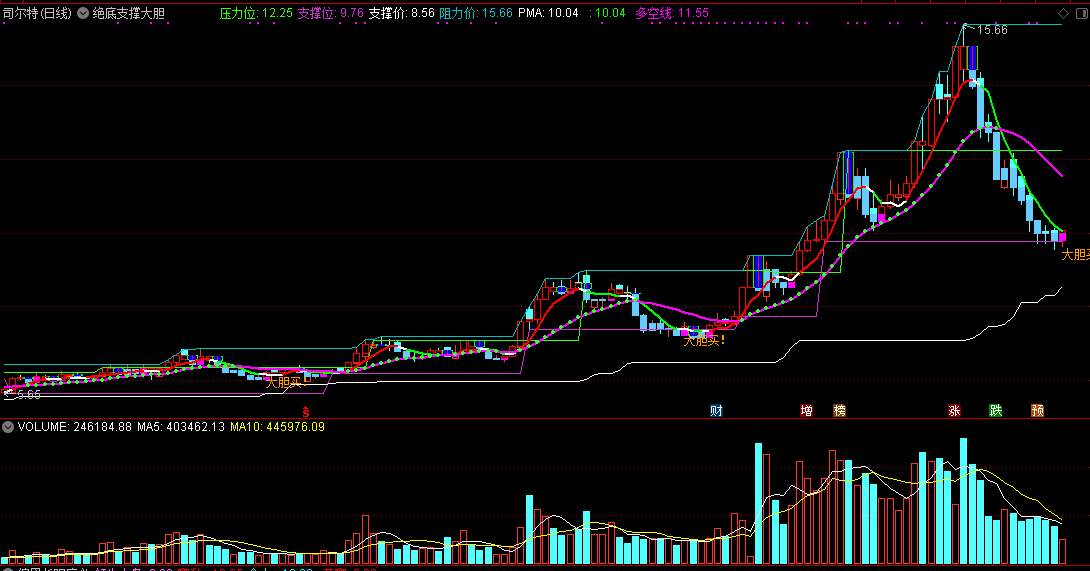
Task: Click the 绝底支撑大胆 indicator name
Action: tap(129, 13)
